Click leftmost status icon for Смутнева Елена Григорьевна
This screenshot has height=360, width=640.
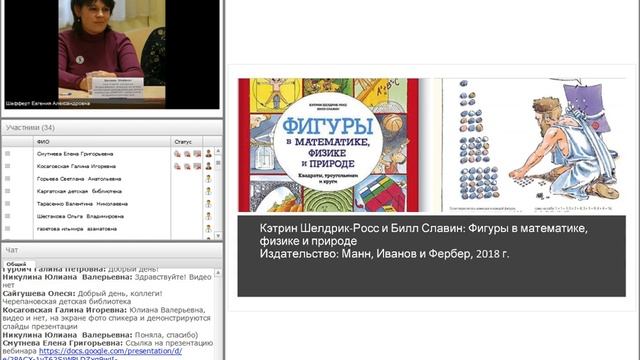click(x=178, y=154)
